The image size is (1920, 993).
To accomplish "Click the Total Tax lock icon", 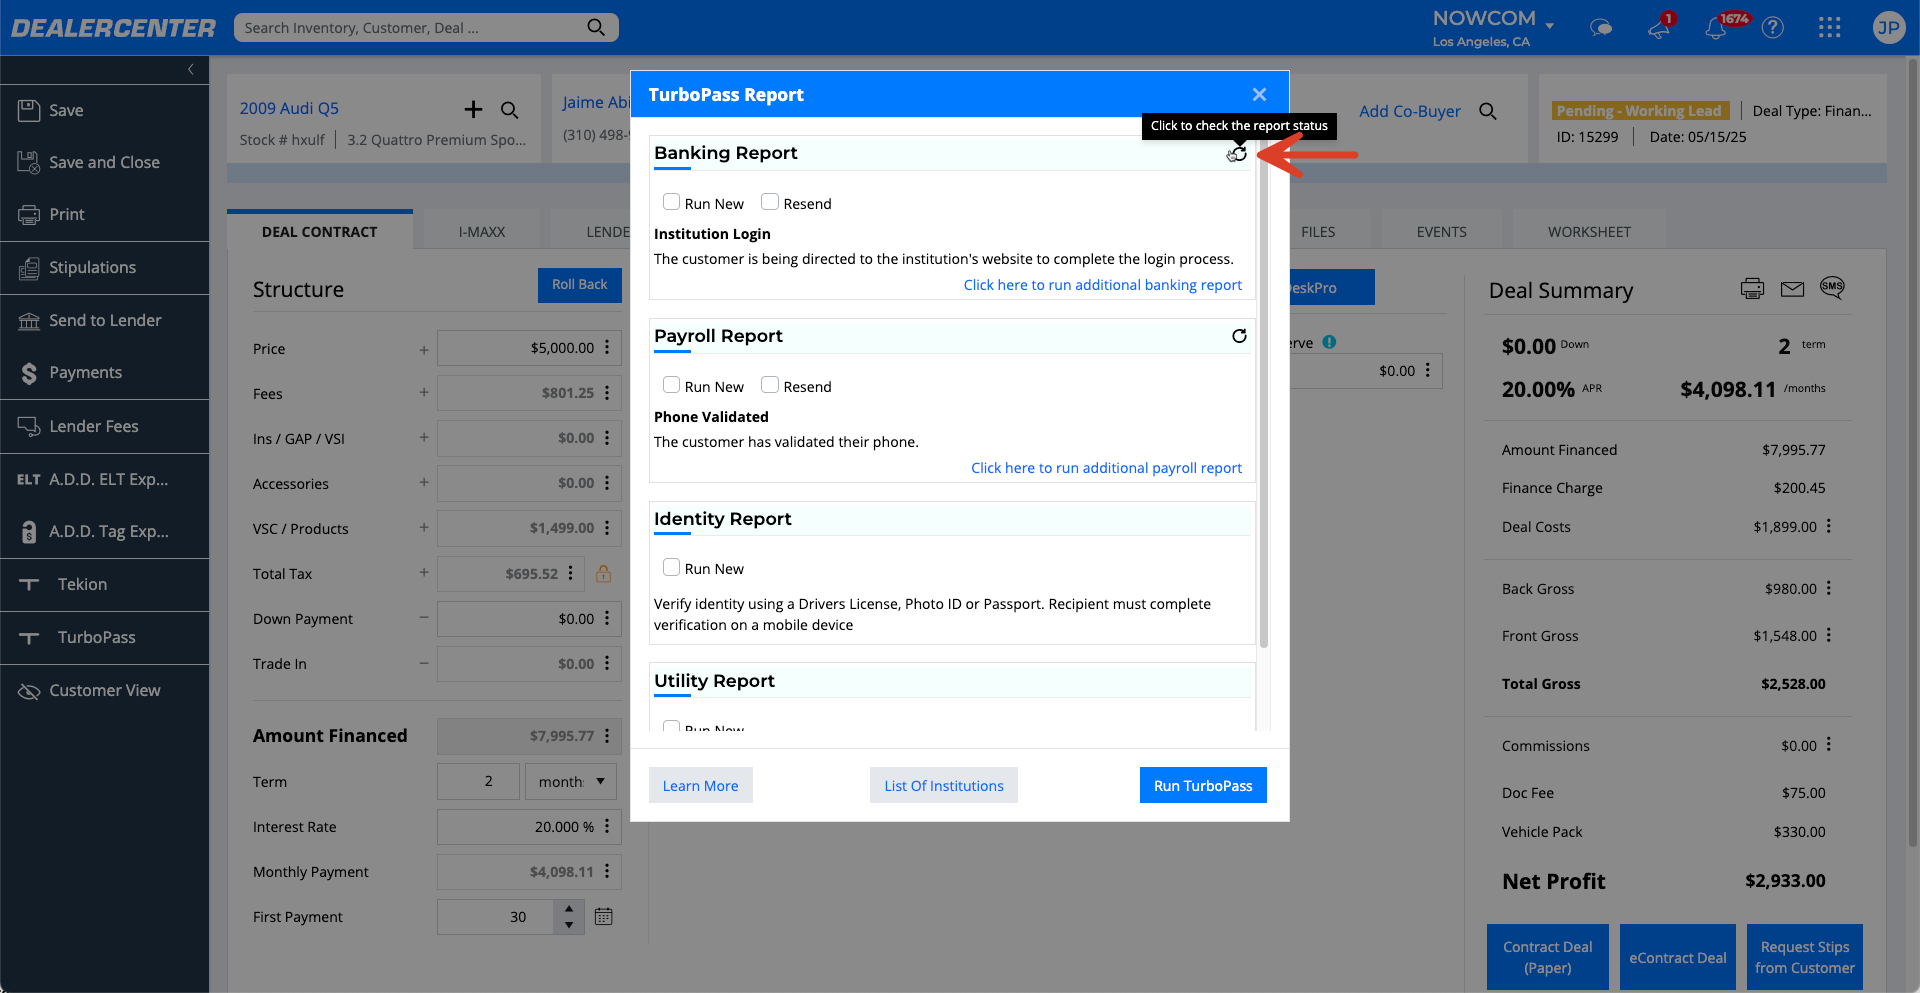I will pos(603,573).
